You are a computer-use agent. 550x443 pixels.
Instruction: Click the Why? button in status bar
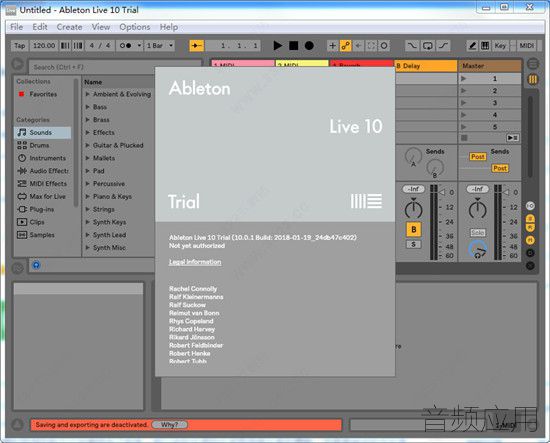pyautogui.click(x=170, y=425)
